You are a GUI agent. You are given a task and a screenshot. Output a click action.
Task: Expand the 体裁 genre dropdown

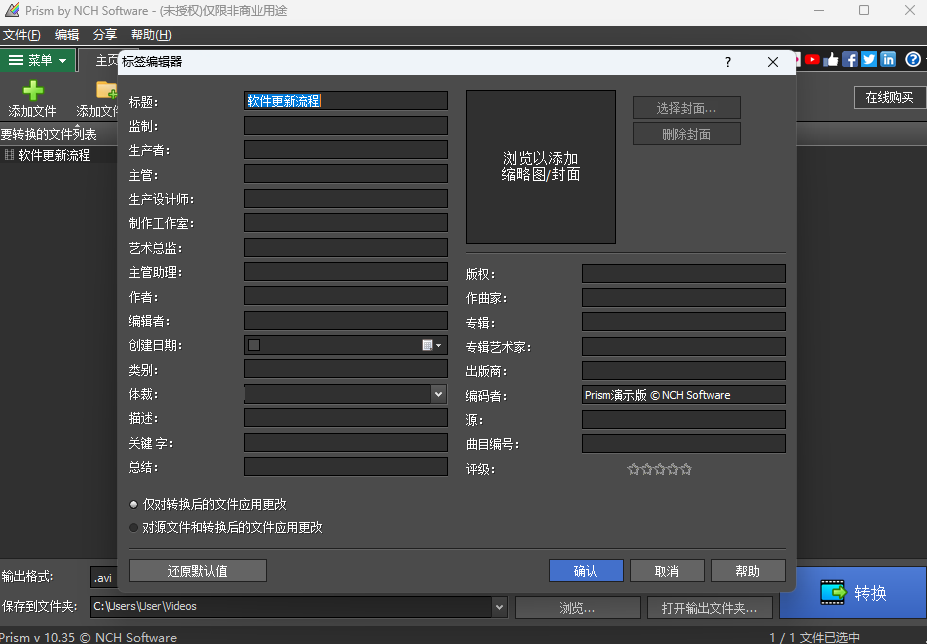point(438,394)
